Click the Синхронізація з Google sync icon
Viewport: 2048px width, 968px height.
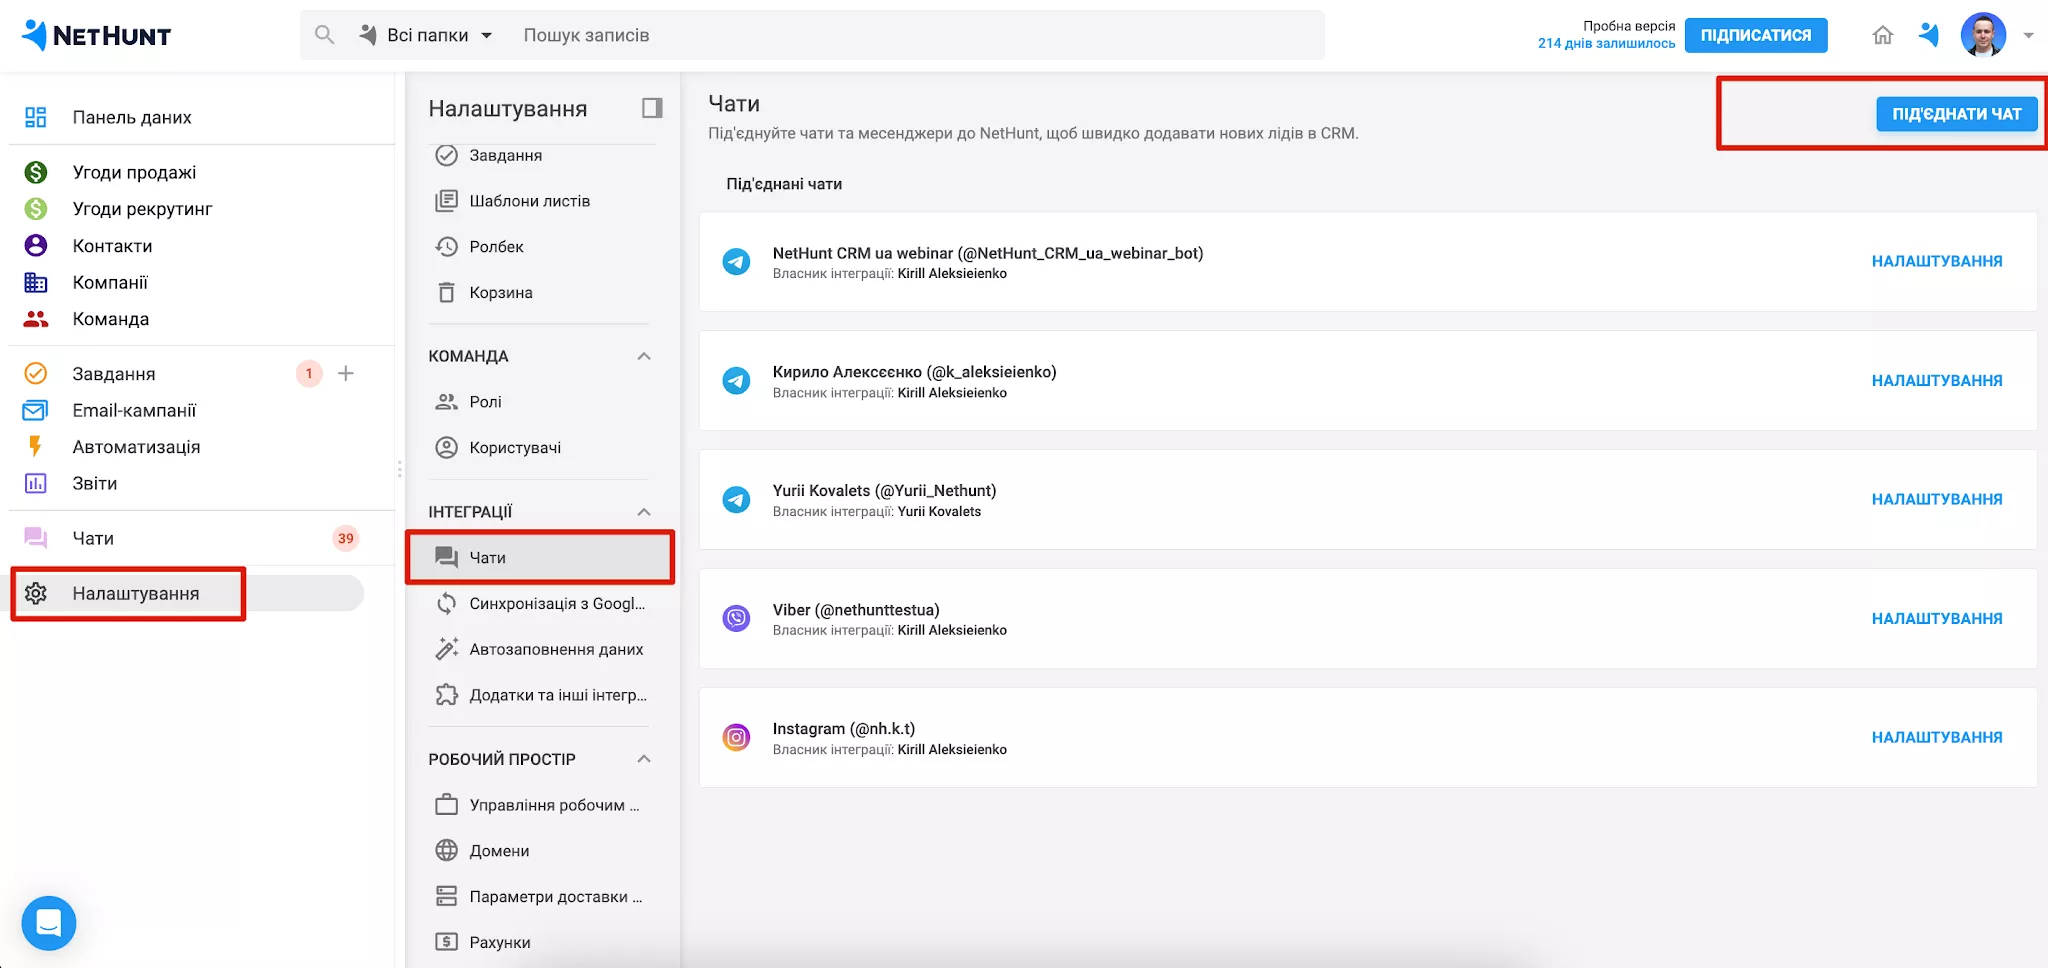click(447, 603)
